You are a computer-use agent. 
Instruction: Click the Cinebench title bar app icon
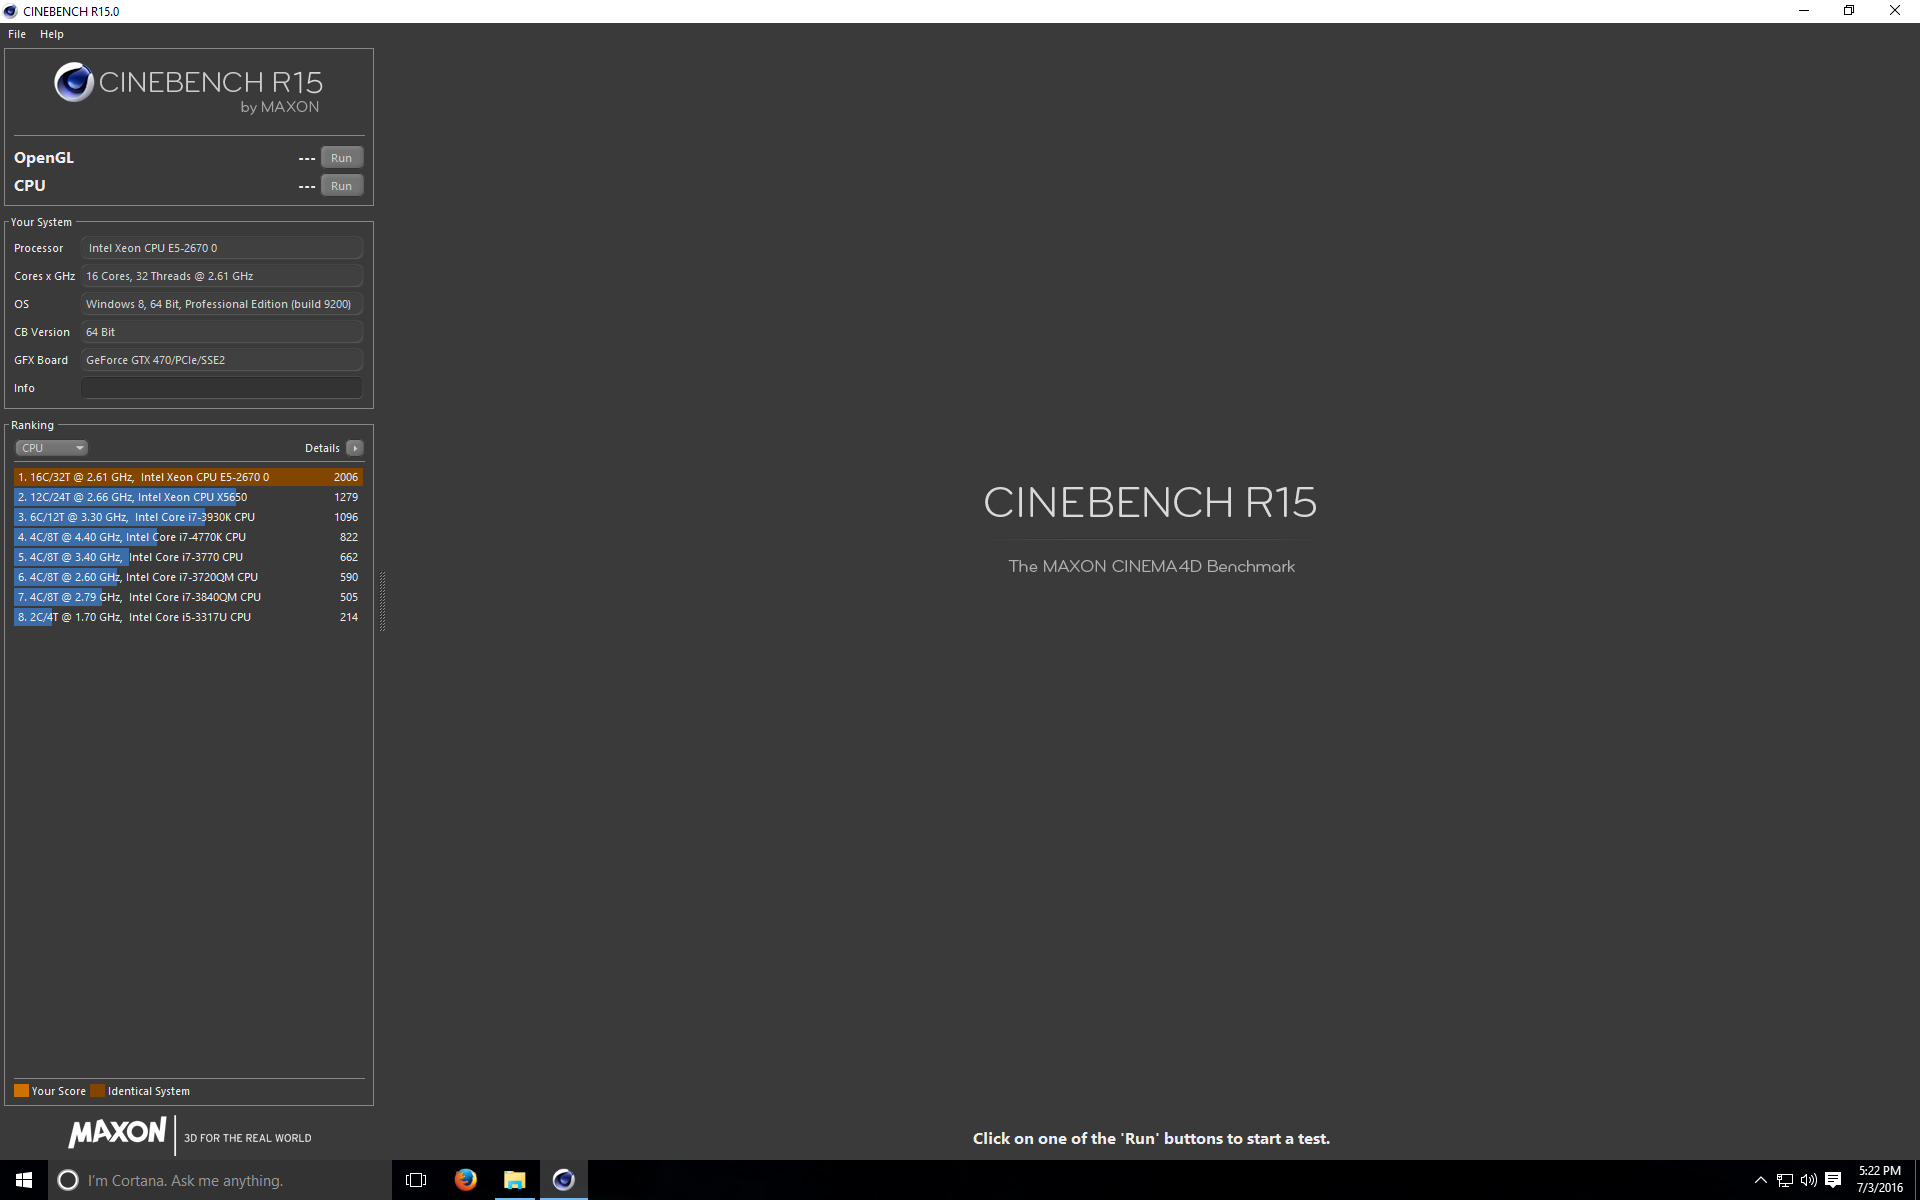10,11
